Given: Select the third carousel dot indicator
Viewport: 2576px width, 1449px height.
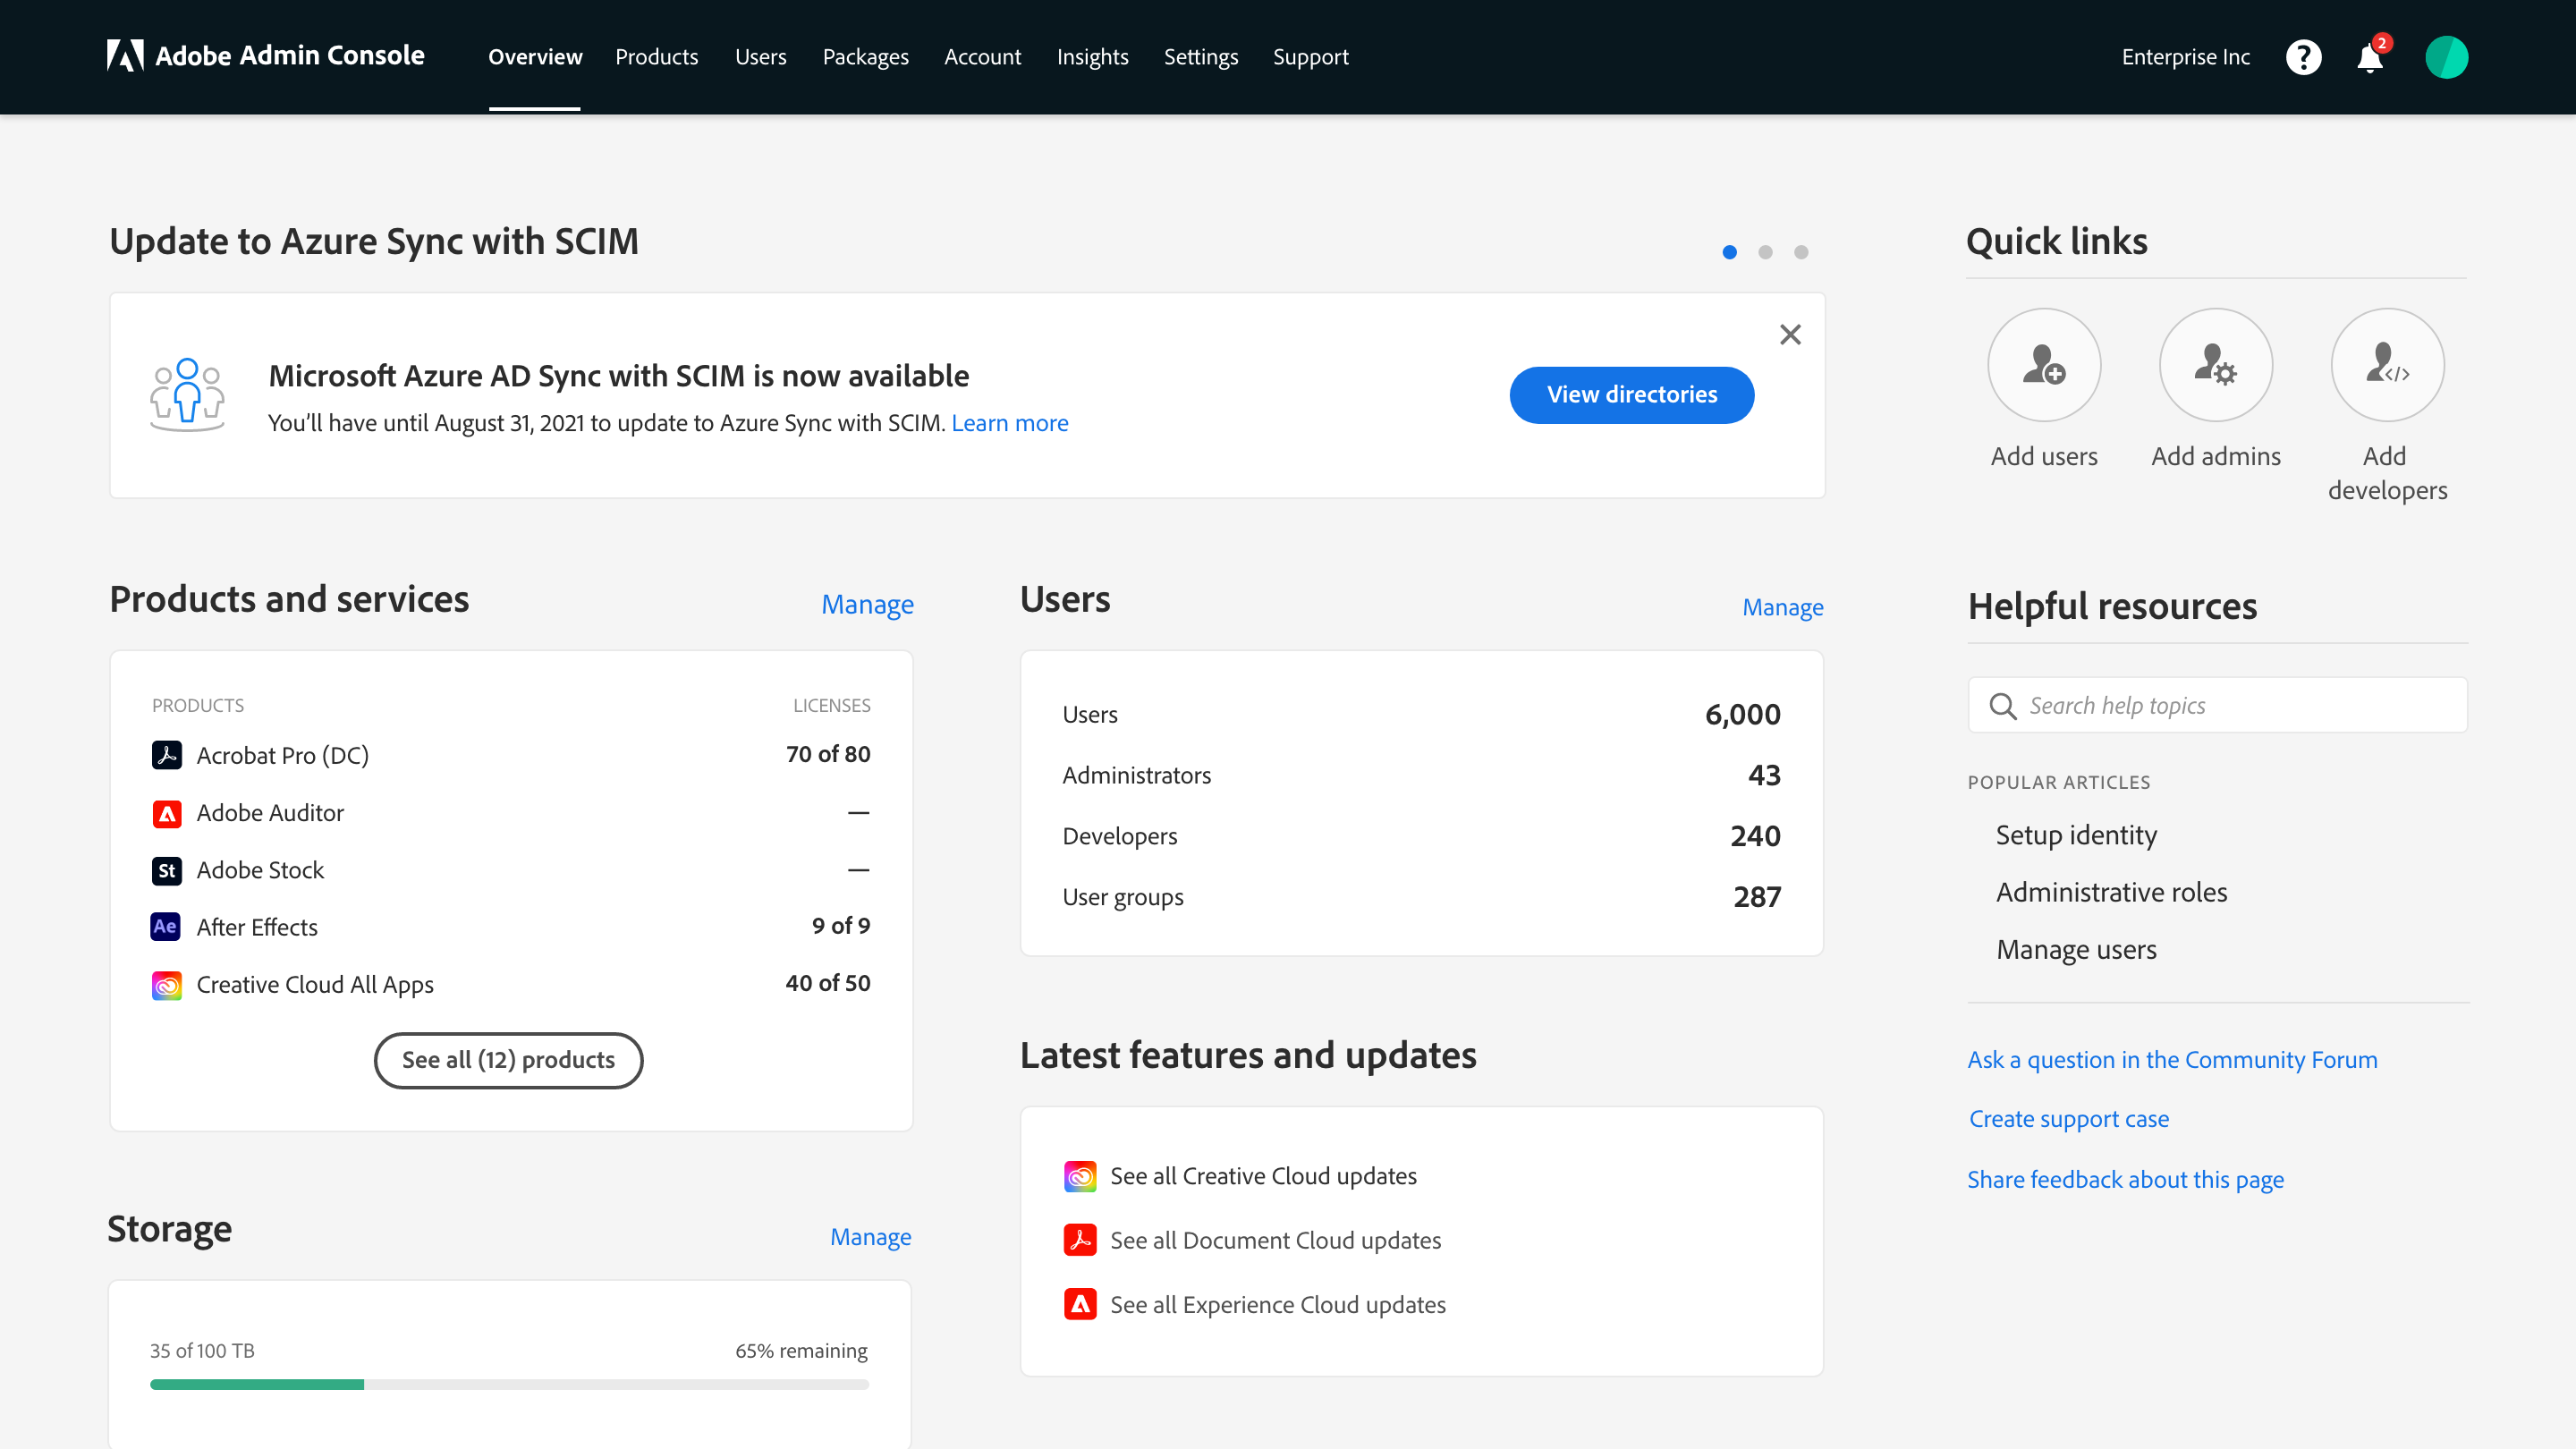Looking at the screenshot, I should 1801,252.
